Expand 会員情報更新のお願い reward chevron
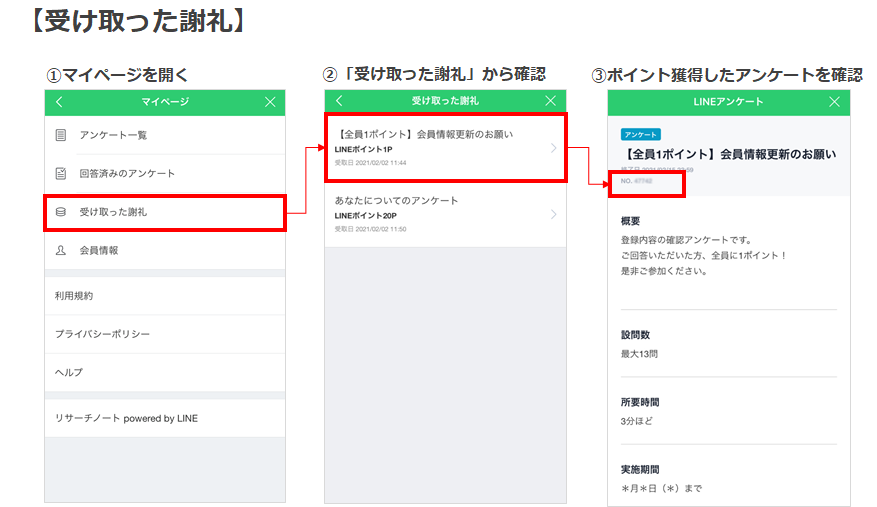This screenshot has width=877, height=507. pyautogui.click(x=553, y=148)
